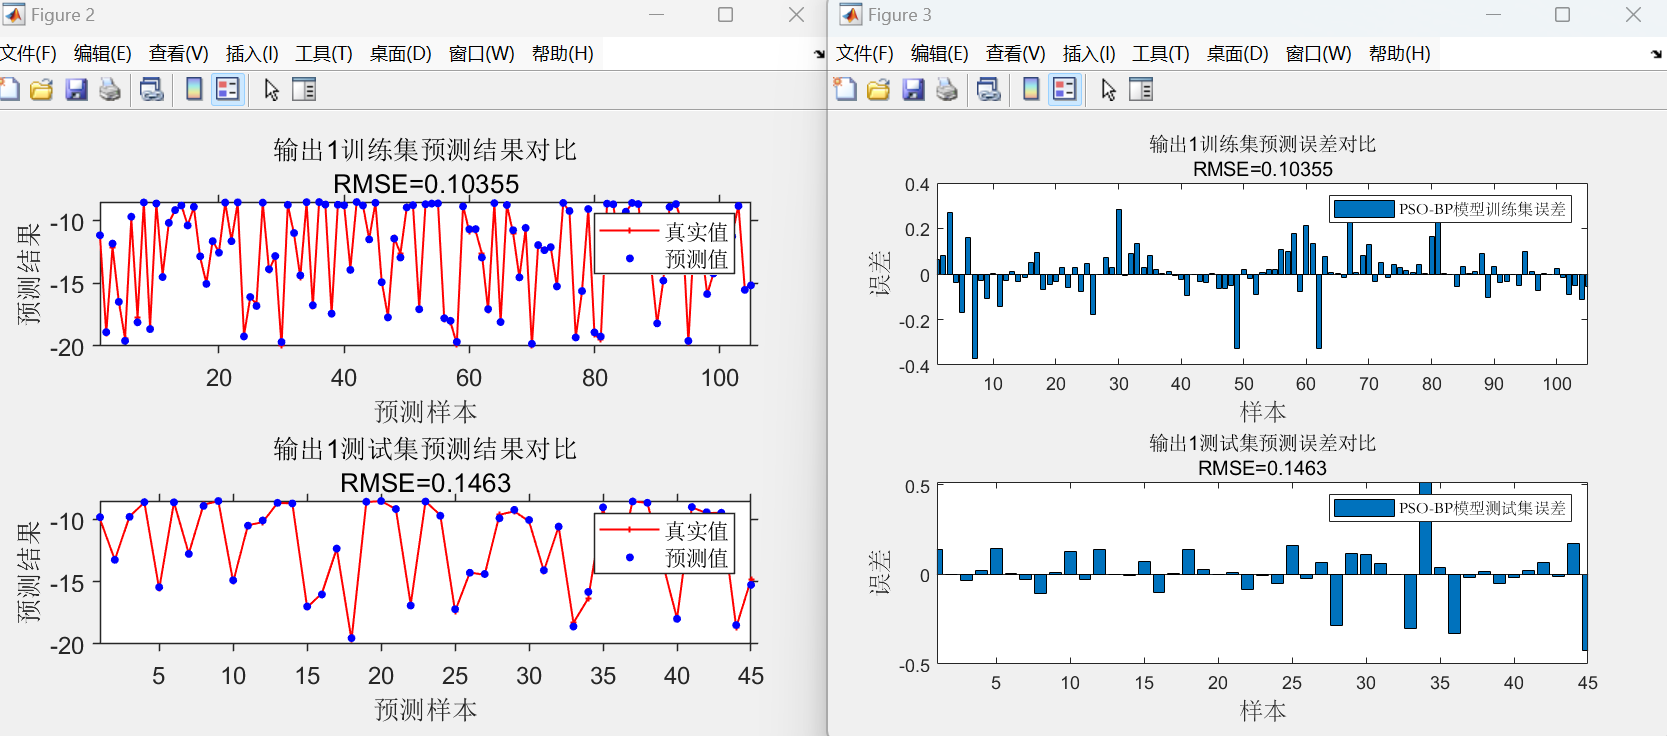
Task: Toggle Link Plot in Figure 3 toolbar
Action: tap(989, 90)
